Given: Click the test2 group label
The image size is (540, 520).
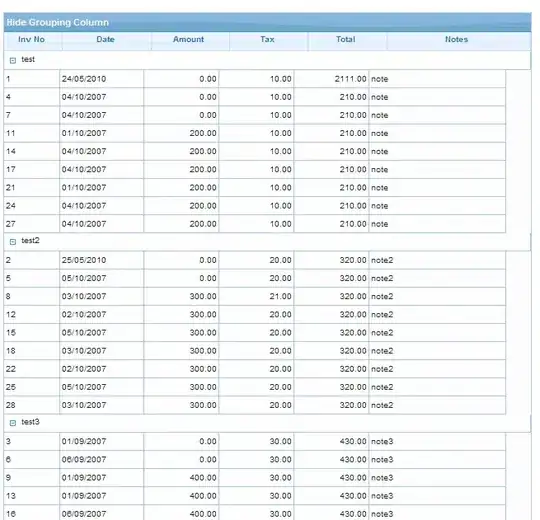Looking at the screenshot, I should [31, 241].
